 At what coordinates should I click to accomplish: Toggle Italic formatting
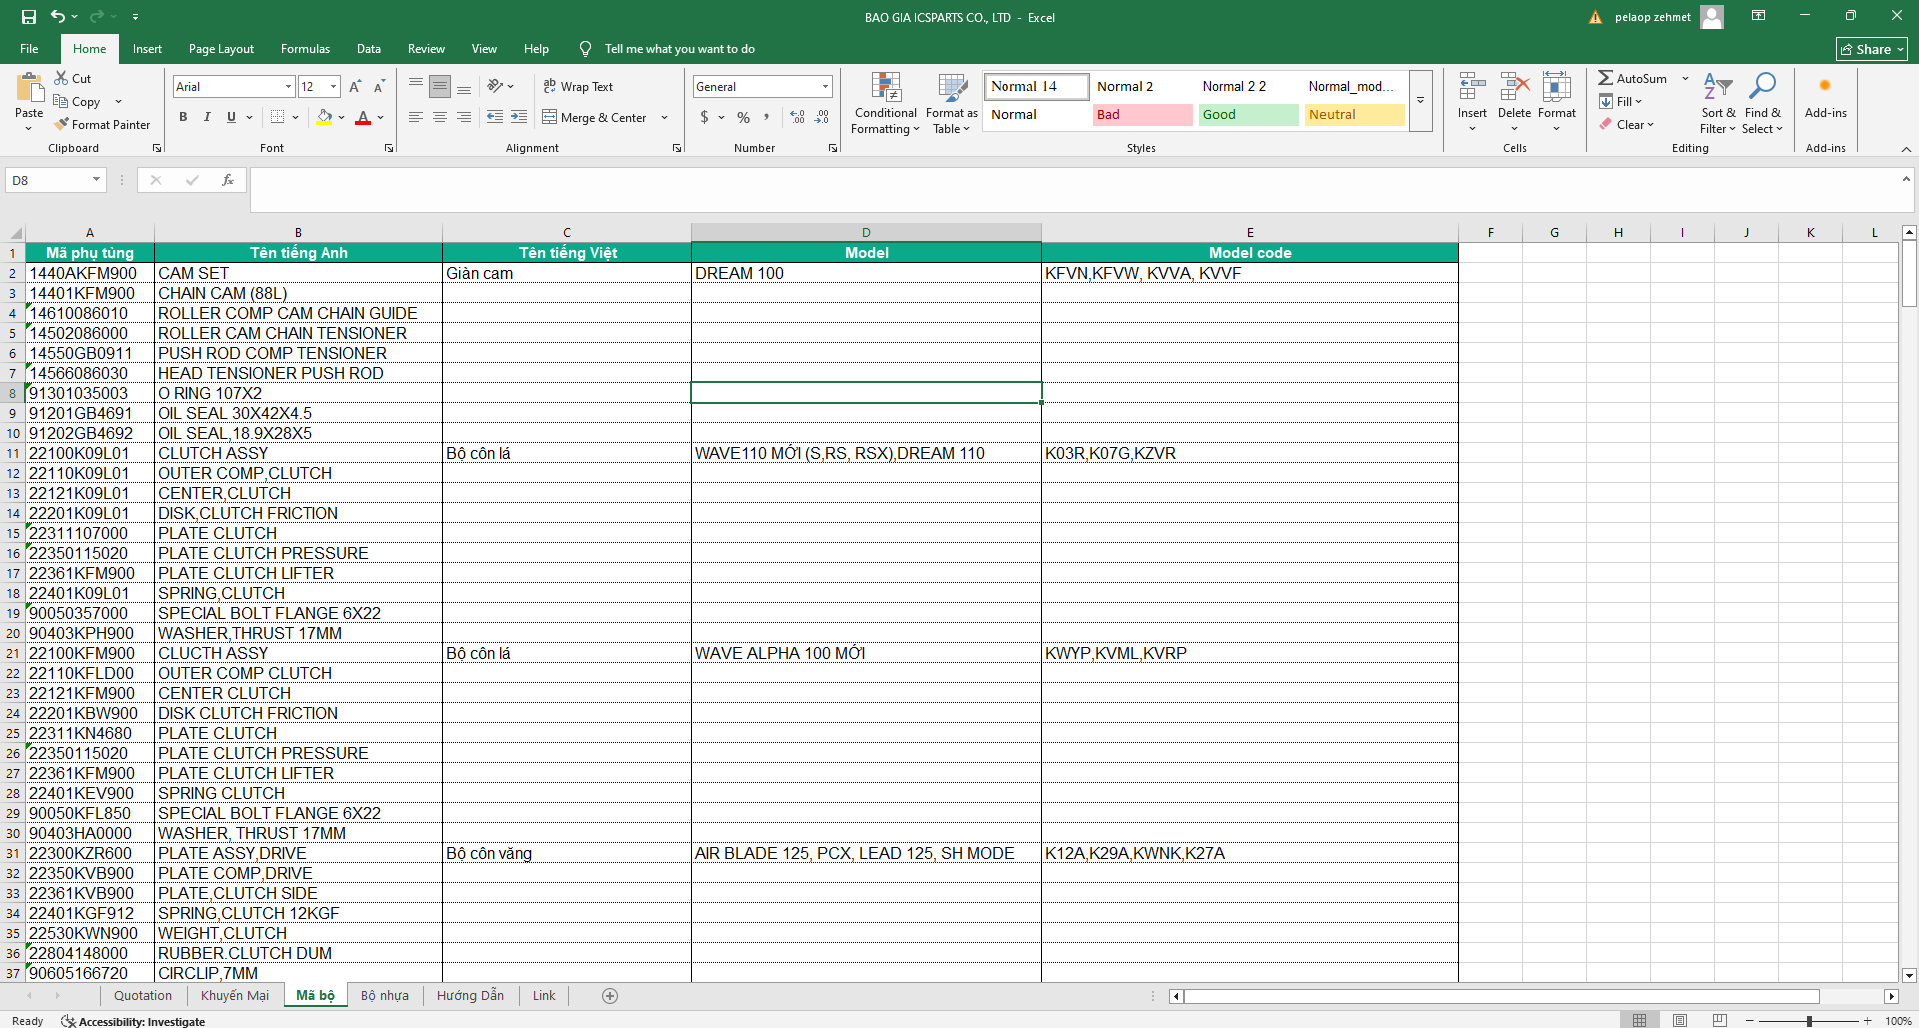207,117
